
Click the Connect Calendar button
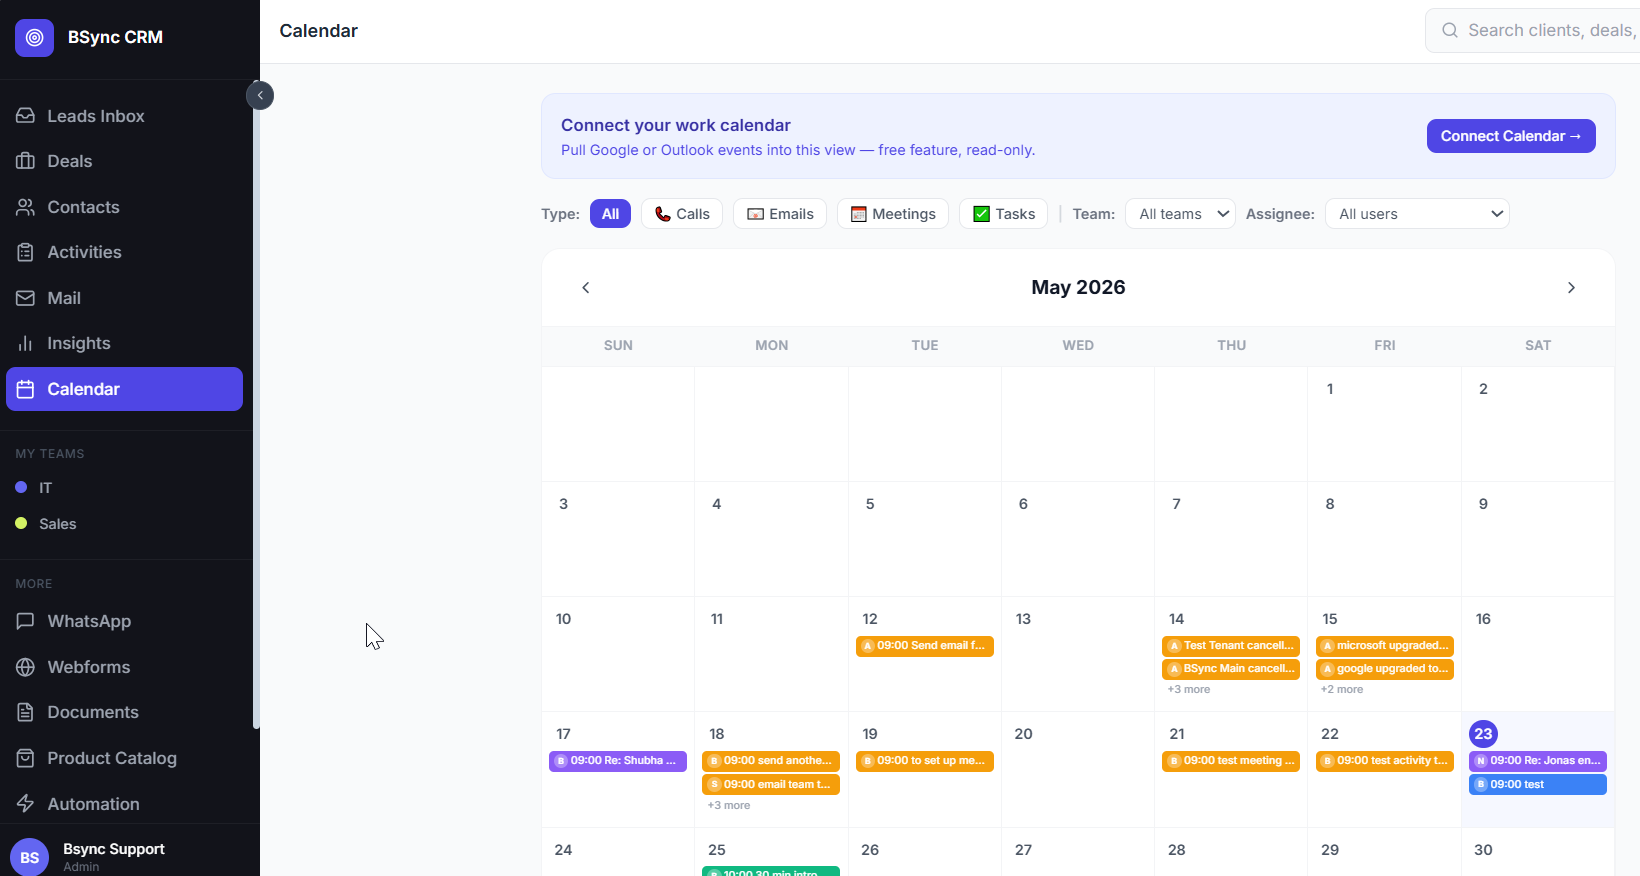(x=1511, y=136)
